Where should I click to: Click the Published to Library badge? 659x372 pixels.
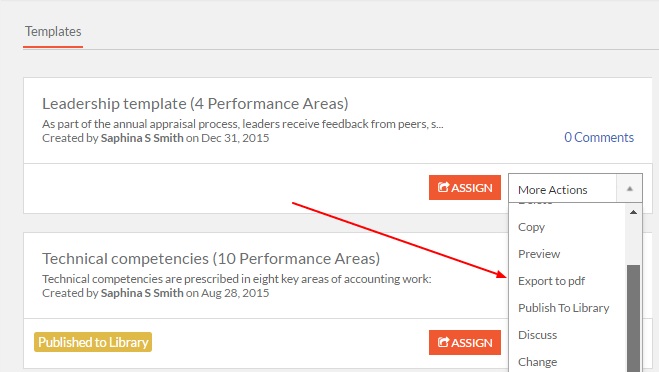tap(93, 342)
